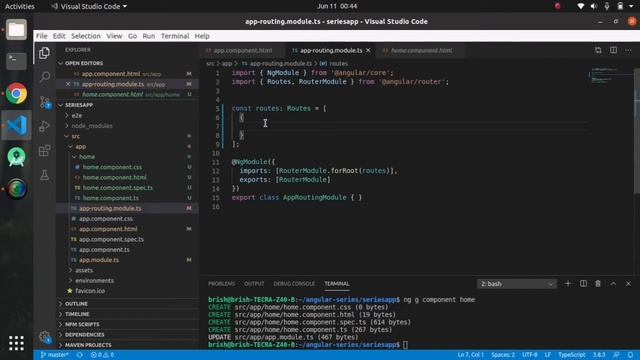Synchronize changes in status bar
The image size is (640, 360).
point(80,355)
